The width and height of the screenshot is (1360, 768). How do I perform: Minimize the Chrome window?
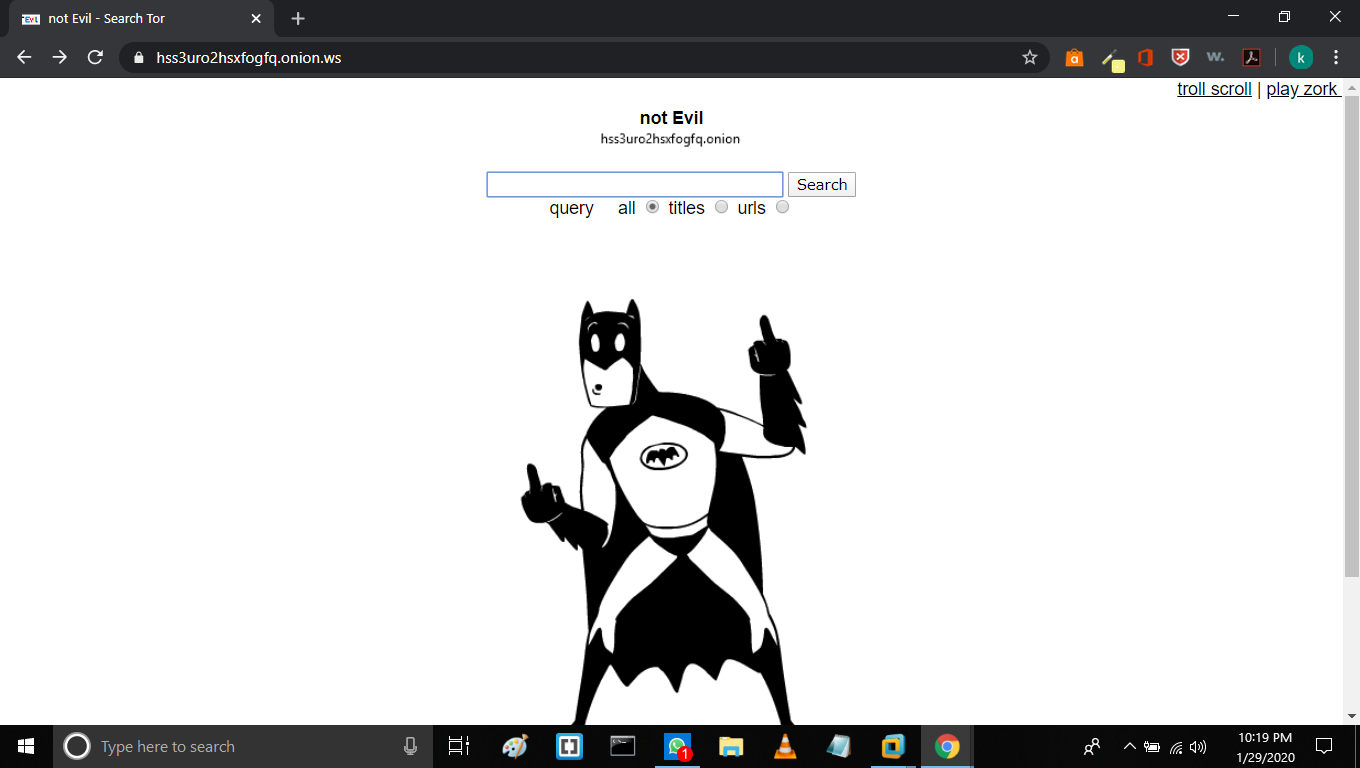1233,17
